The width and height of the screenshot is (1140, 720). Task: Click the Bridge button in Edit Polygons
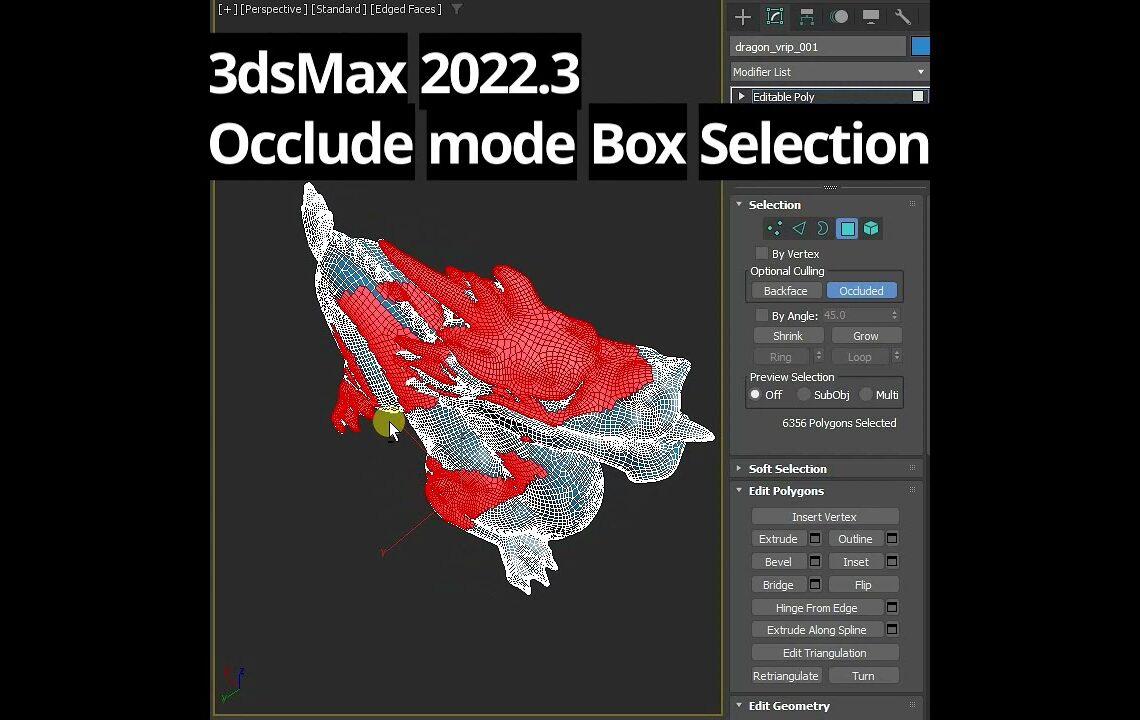tap(778, 584)
